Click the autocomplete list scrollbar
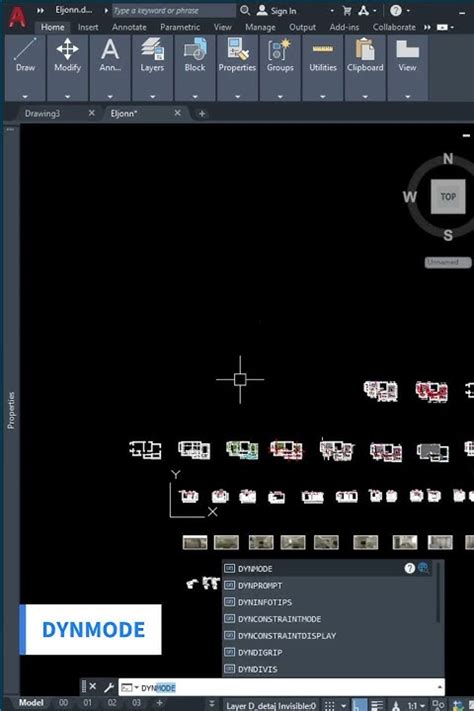474x711 pixels. pyautogui.click(x=439, y=593)
